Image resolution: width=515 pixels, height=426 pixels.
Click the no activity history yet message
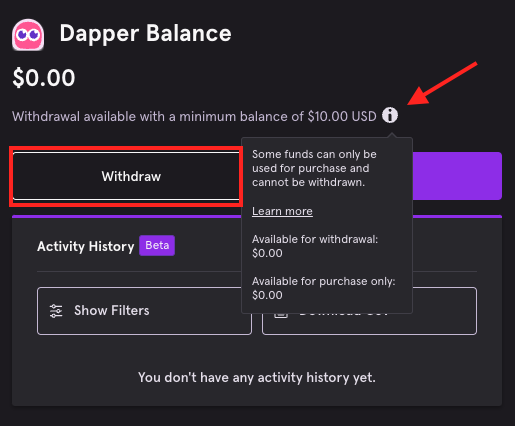tap(257, 378)
